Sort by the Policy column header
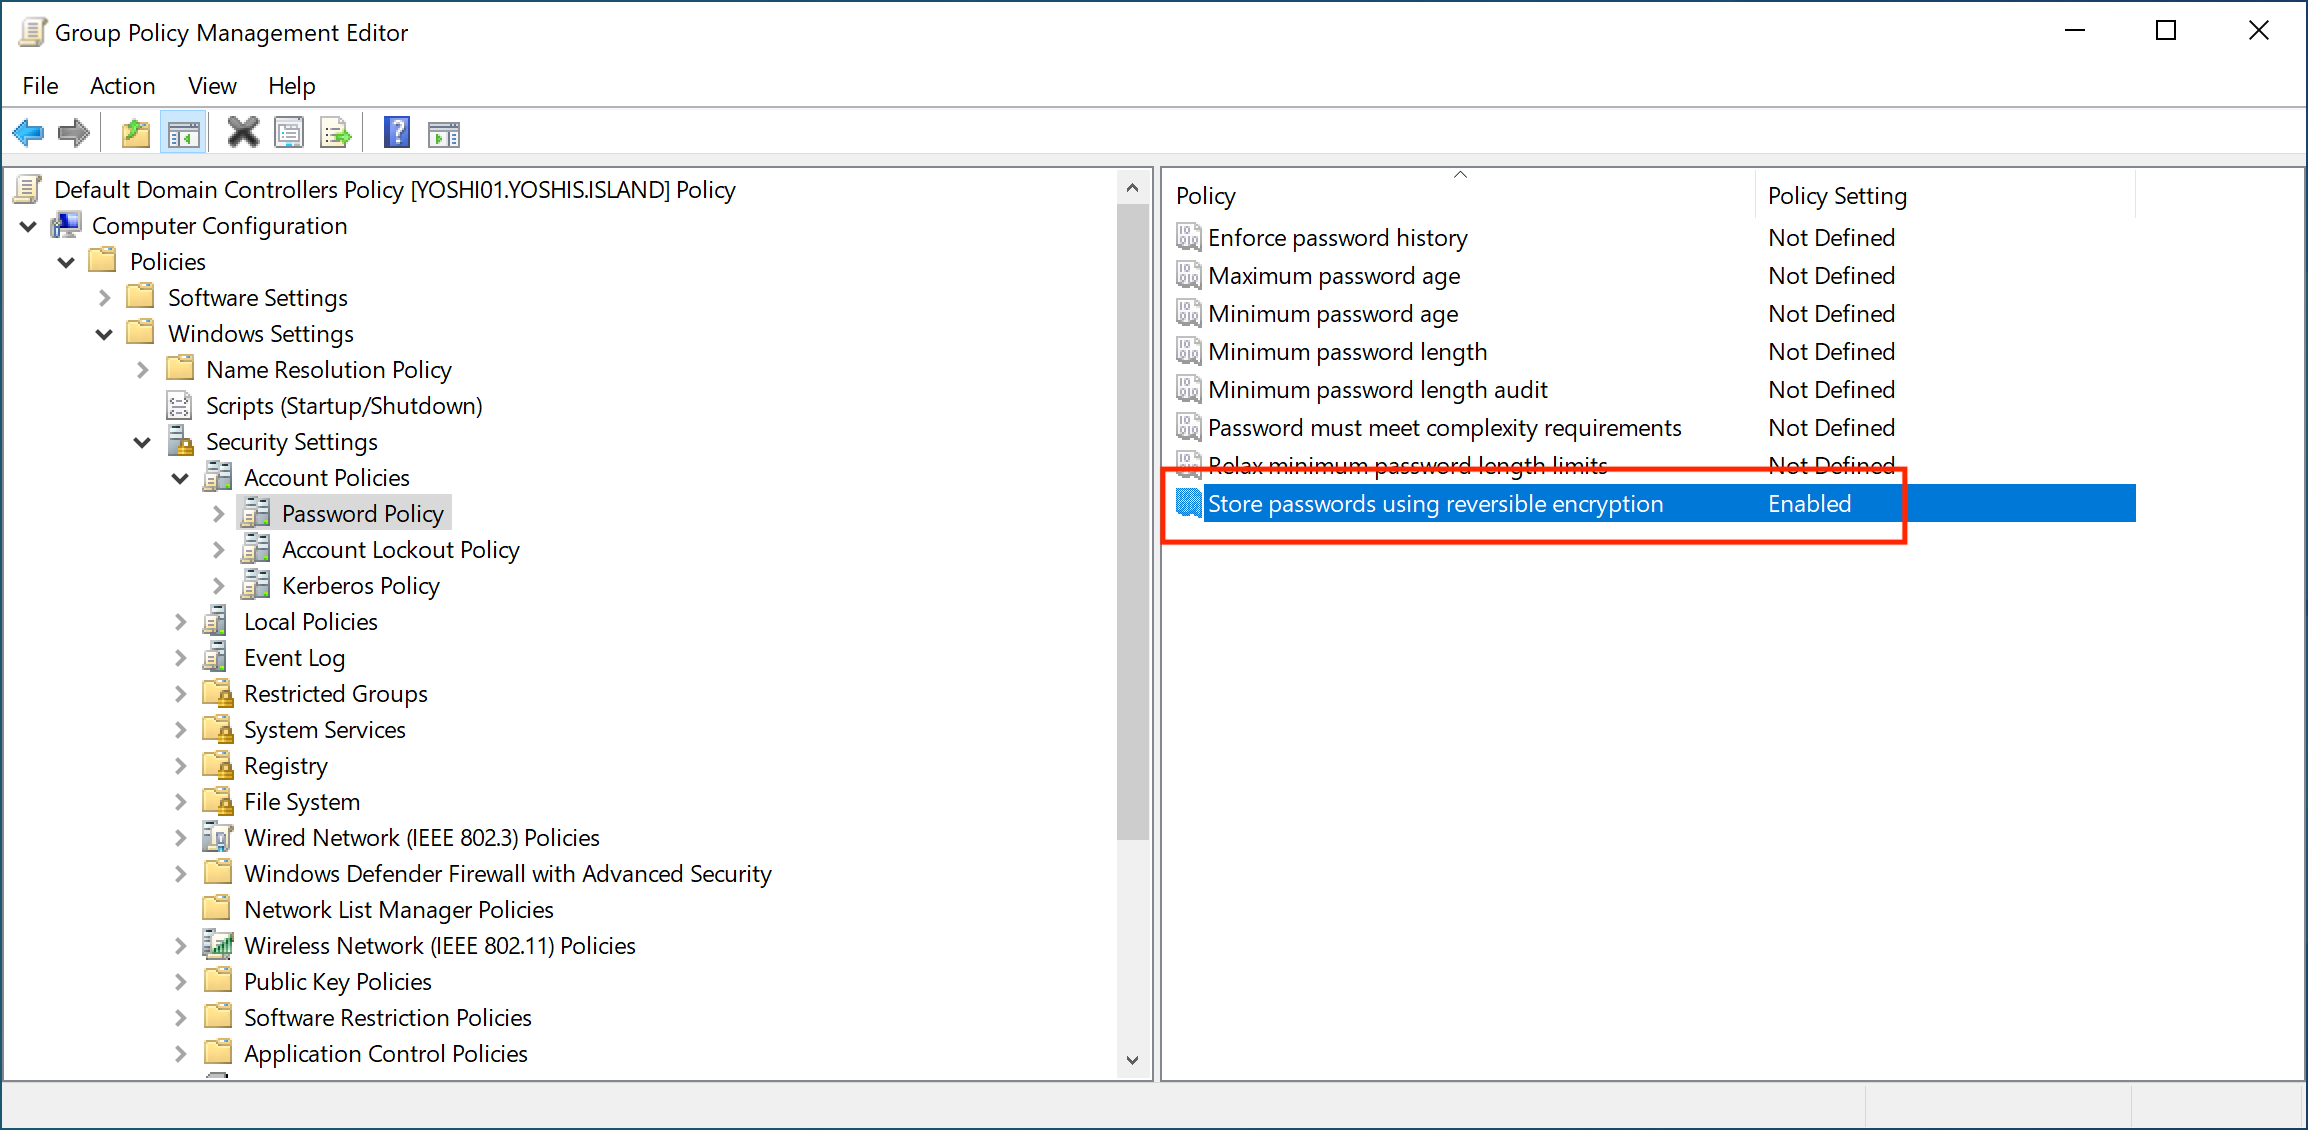2308x1130 pixels. tap(1206, 196)
